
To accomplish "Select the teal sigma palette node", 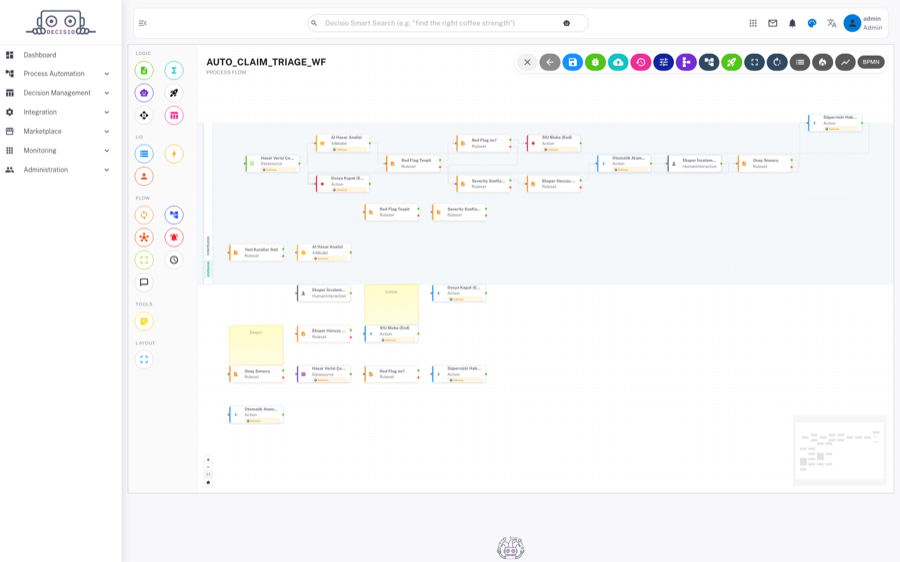I will pyautogui.click(x=174, y=71).
